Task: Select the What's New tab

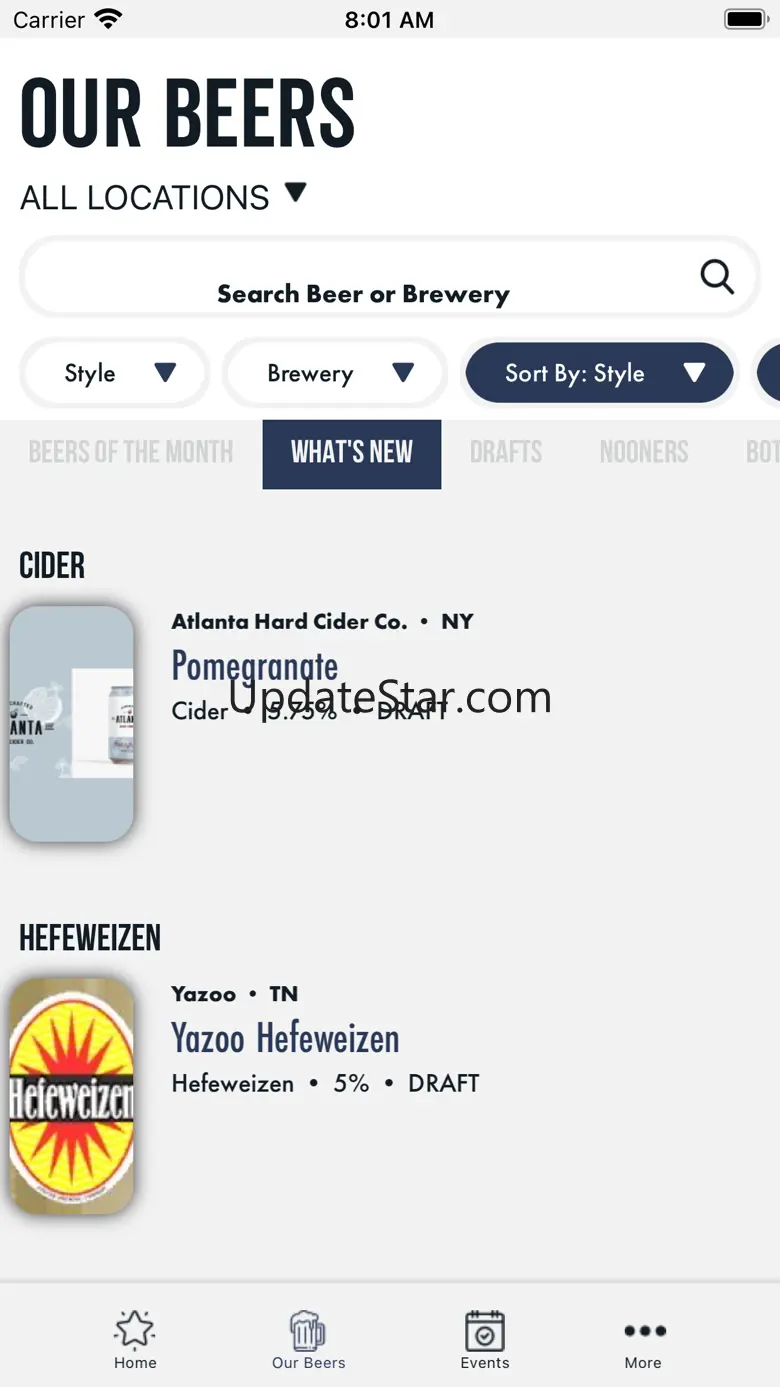Action: 352,454
